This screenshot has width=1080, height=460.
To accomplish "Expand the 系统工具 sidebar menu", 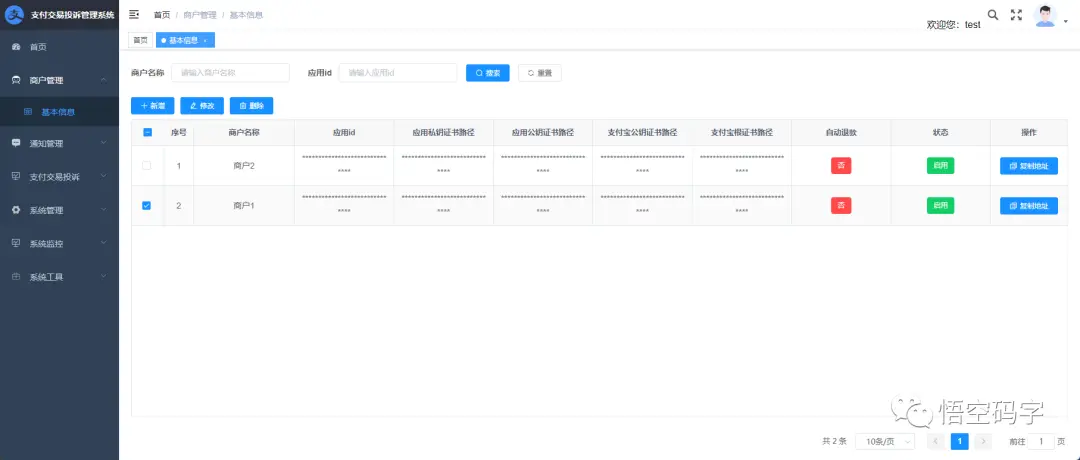I will tap(59, 277).
